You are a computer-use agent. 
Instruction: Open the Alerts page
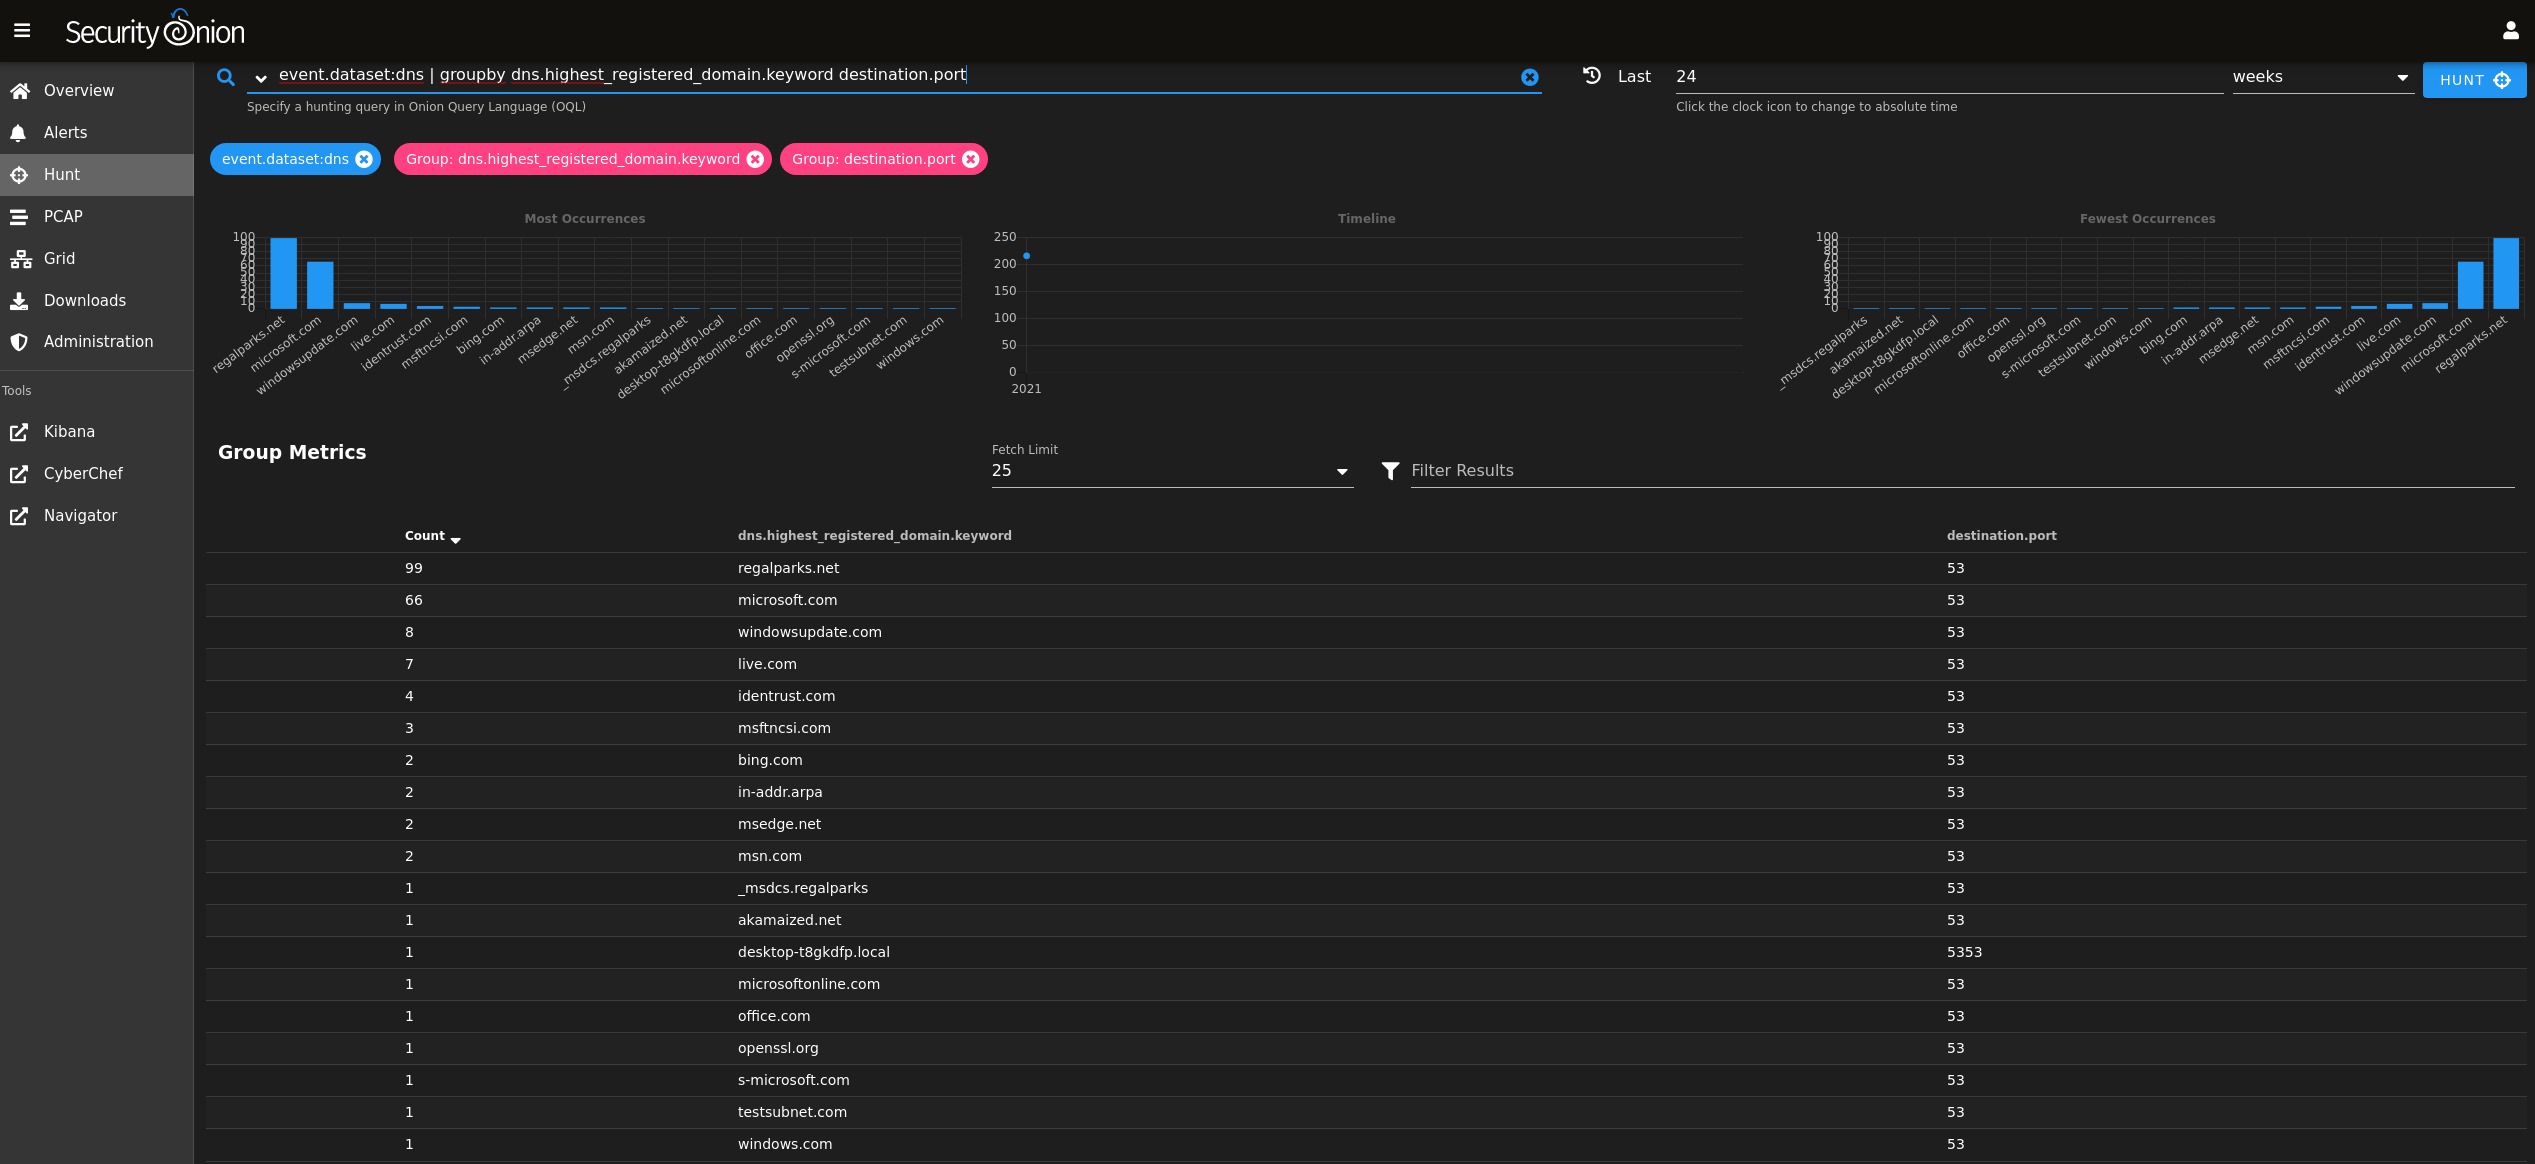pos(97,133)
